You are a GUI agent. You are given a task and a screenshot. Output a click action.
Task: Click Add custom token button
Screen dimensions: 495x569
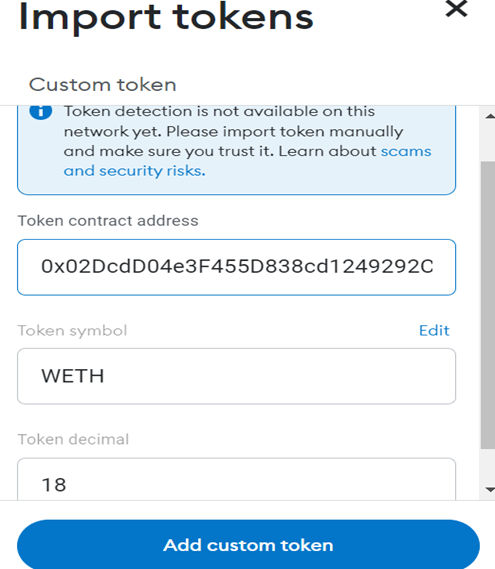248,545
